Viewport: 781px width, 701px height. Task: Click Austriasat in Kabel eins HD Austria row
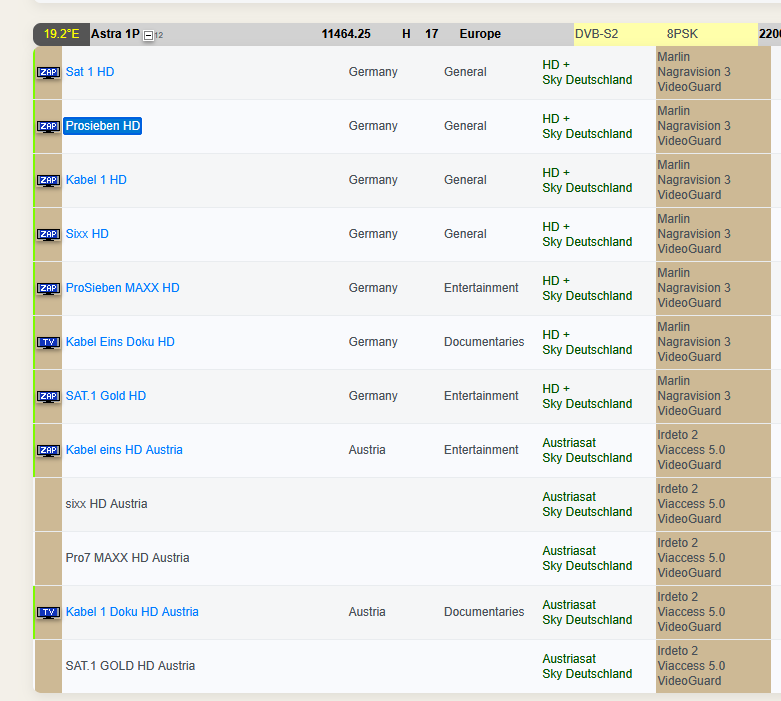point(569,443)
